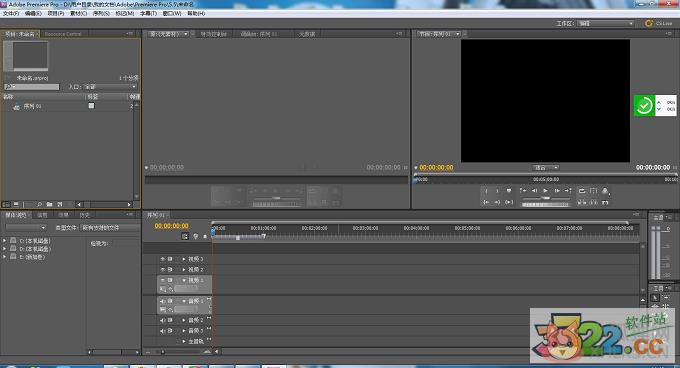Select the Track Select tool in Tools panel

click(x=666, y=298)
